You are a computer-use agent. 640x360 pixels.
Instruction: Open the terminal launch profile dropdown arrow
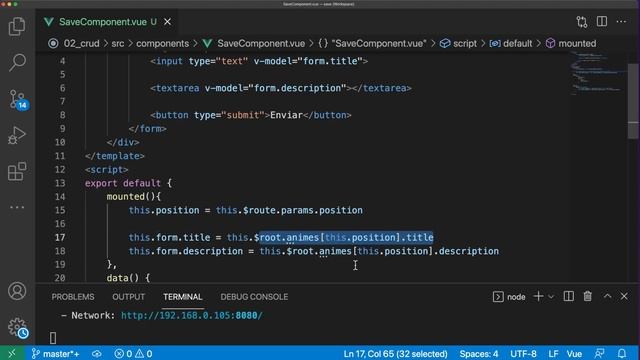(x=551, y=297)
